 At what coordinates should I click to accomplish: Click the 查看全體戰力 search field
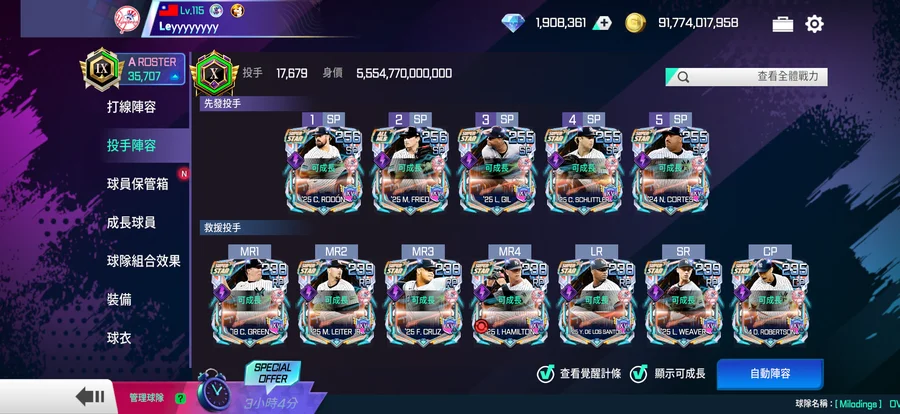tap(746, 76)
